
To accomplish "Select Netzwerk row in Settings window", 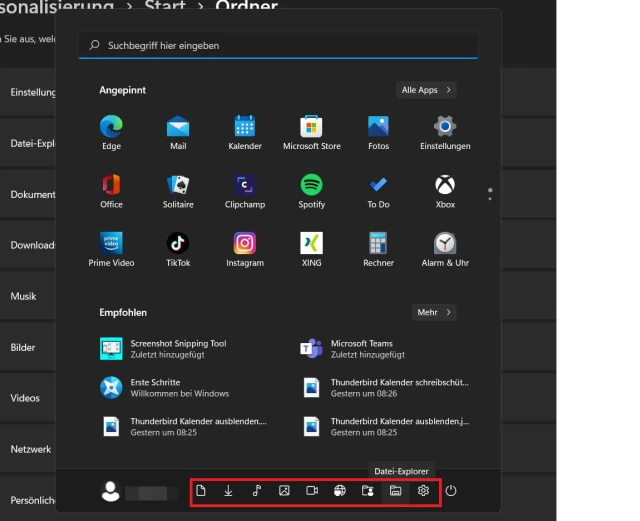I will pos(28,449).
